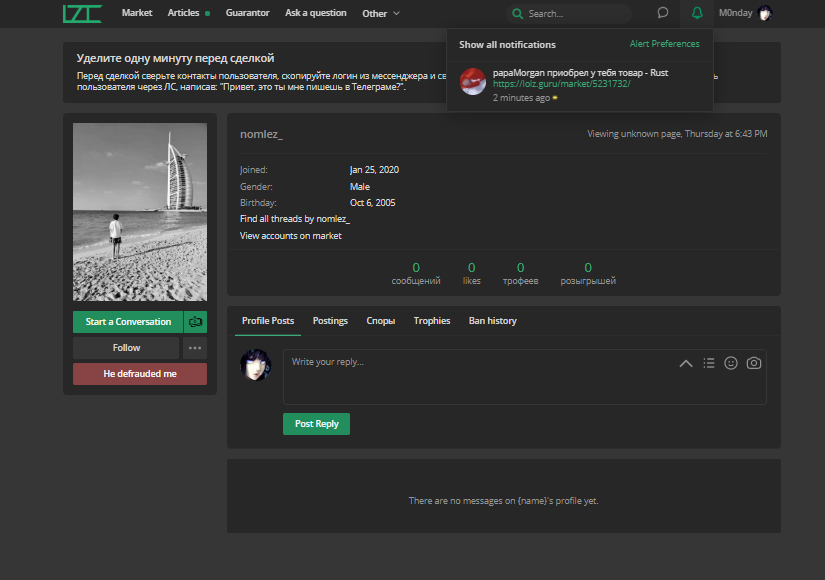Click the He defrauded me button
Image resolution: width=825 pixels, height=580 pixels.
(140, 374)
